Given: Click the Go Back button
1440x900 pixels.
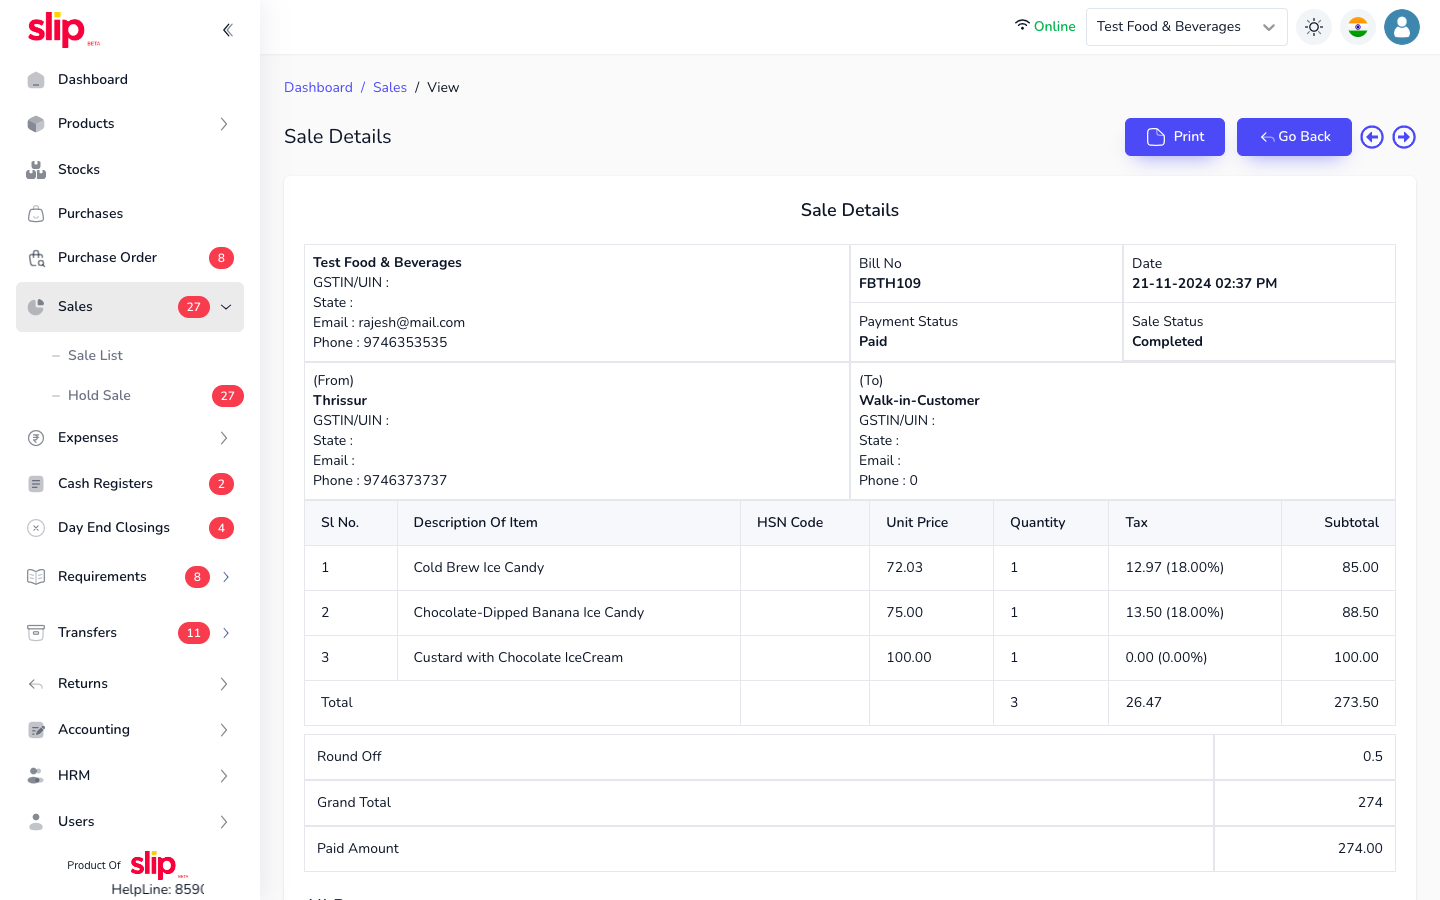Looking at the screenshot, I should pos(1293,137).
